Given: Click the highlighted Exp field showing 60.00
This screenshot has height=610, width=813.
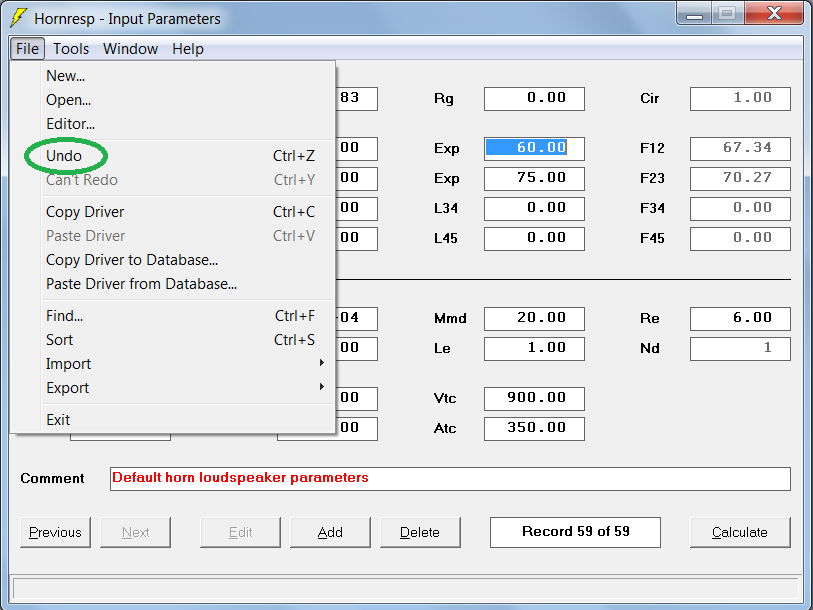Looking at the screenshot, I should click(x=534, y=148).
